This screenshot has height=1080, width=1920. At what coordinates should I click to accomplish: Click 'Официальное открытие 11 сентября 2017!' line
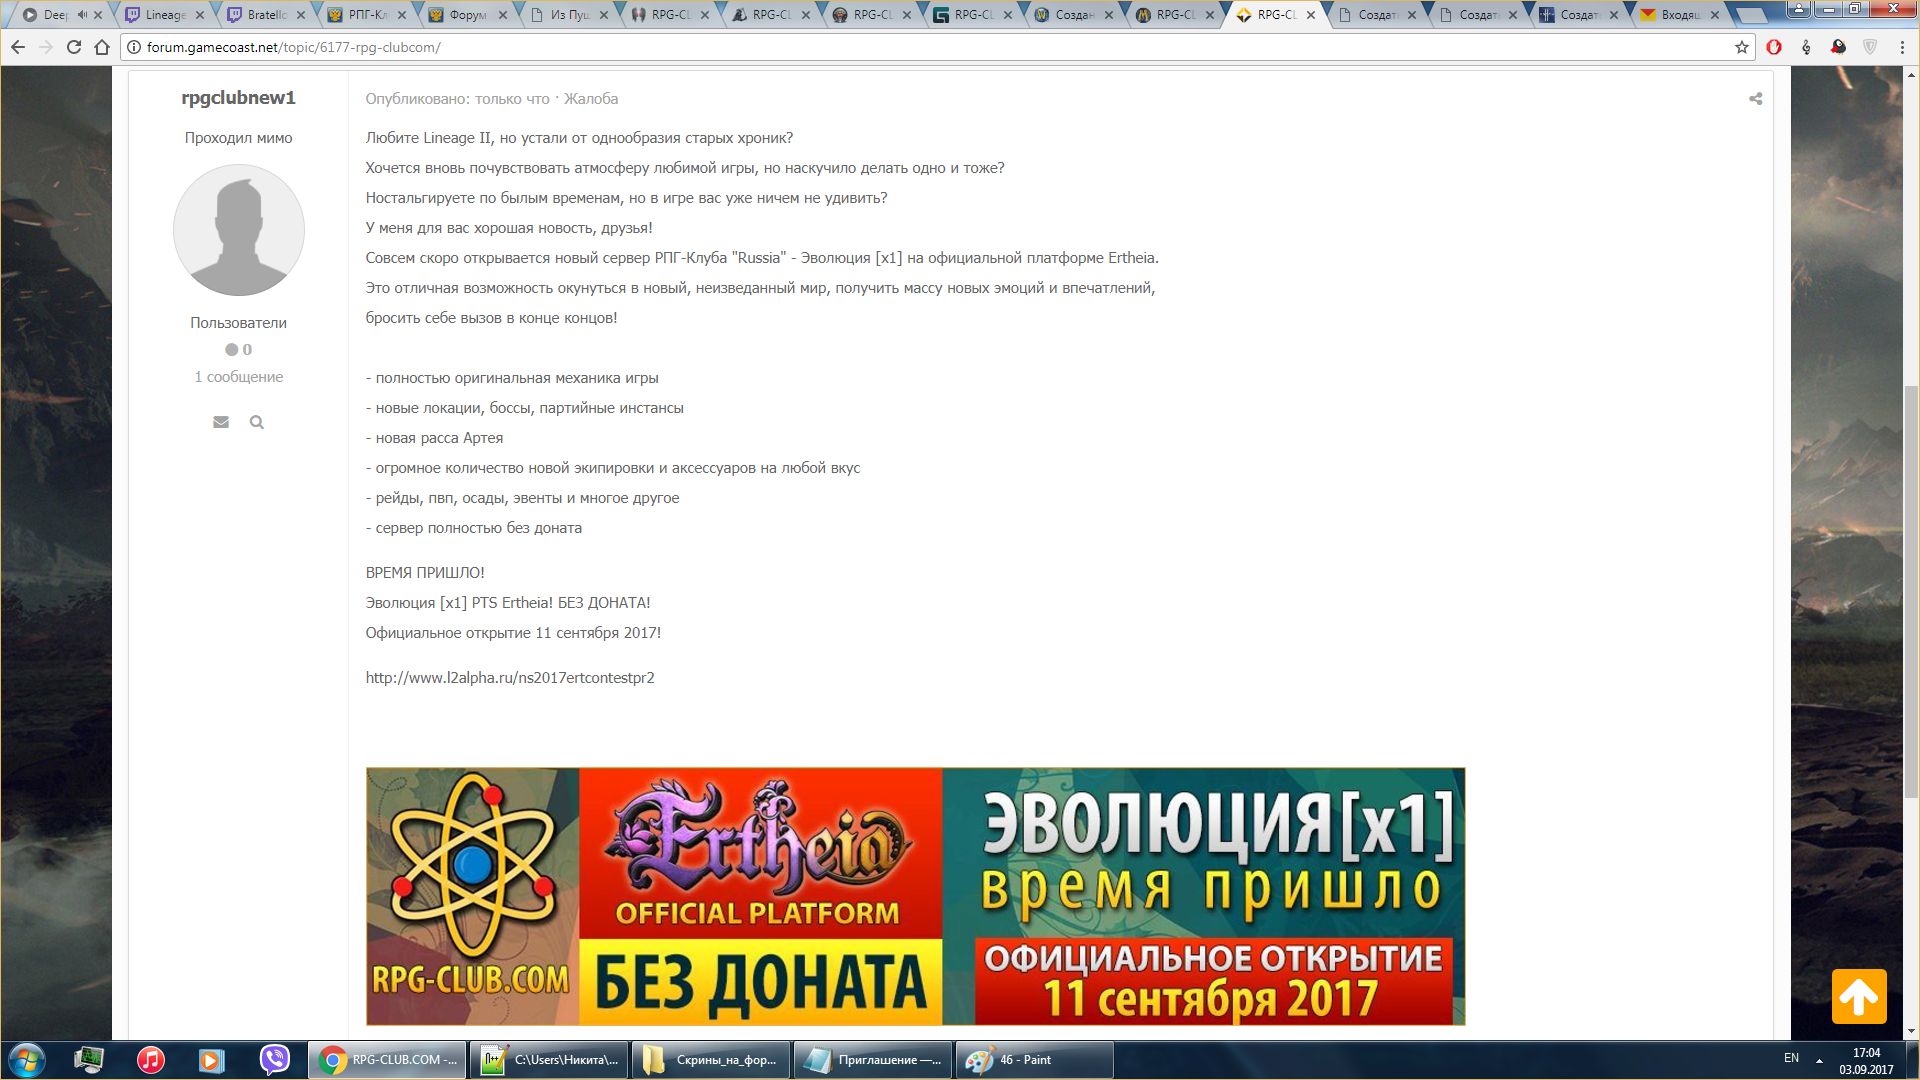513,633
